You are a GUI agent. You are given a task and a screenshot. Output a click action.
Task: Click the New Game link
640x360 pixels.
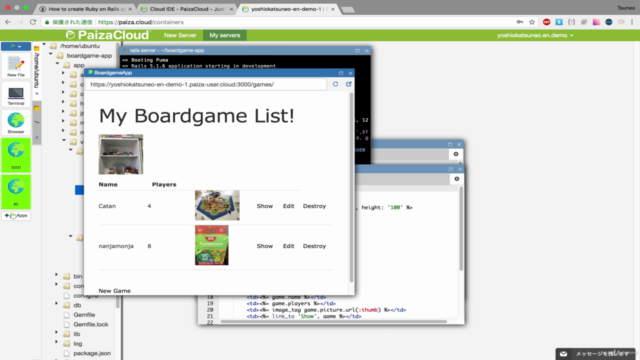pos(115,291)
